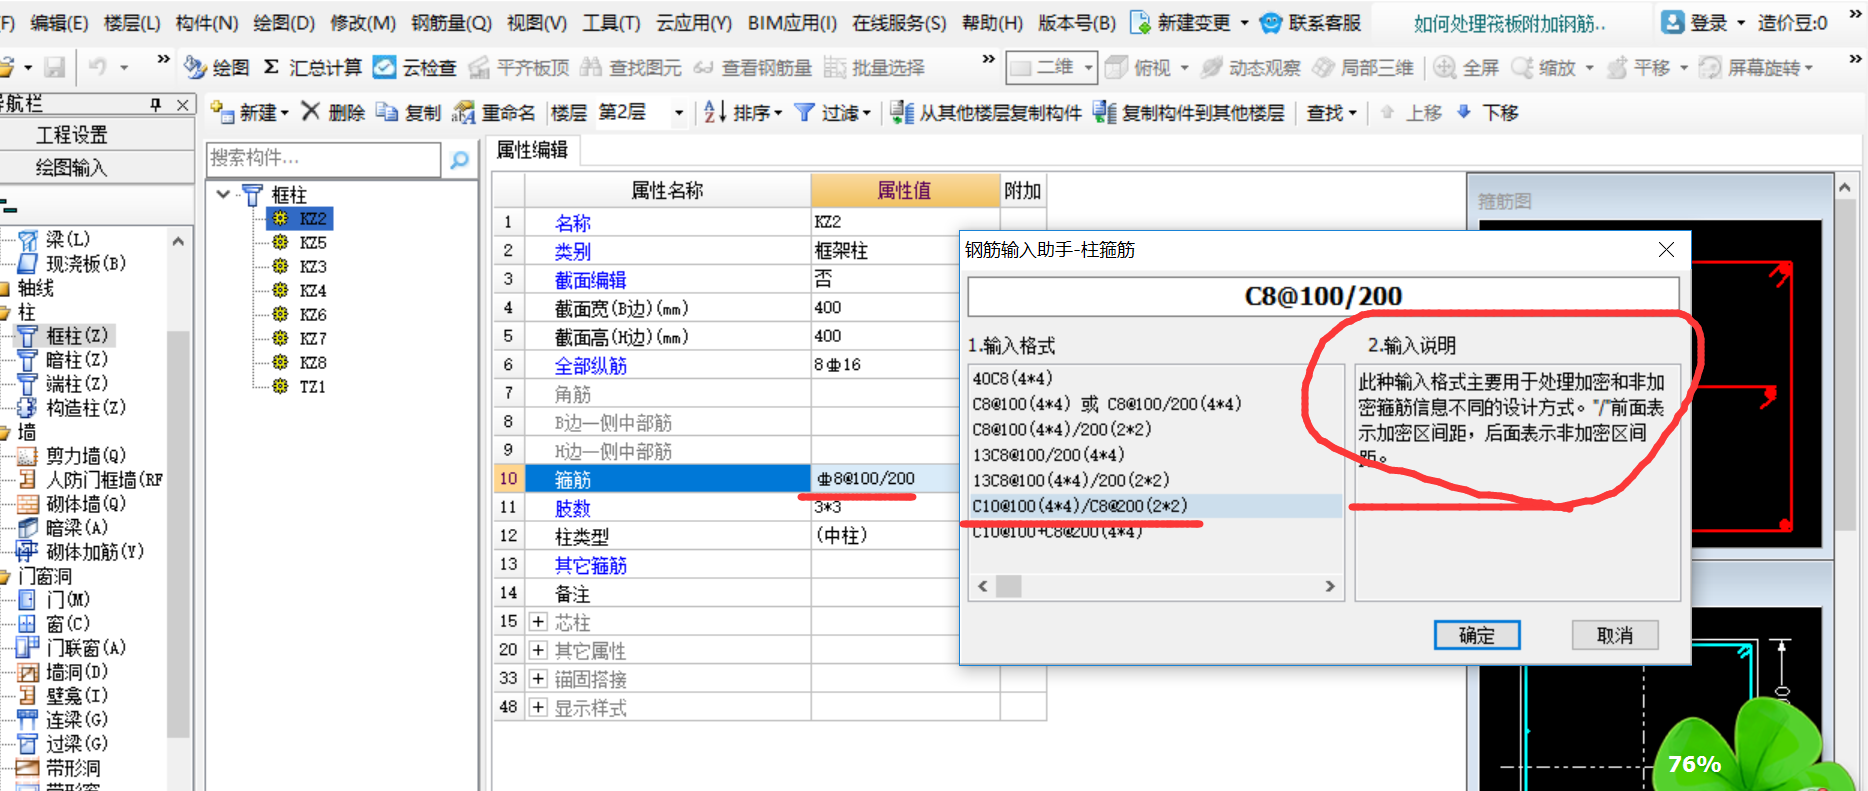This screenshot has height=791, width=1868.
Task: Open the 帮助(H) menu
Action: point(992,22)
